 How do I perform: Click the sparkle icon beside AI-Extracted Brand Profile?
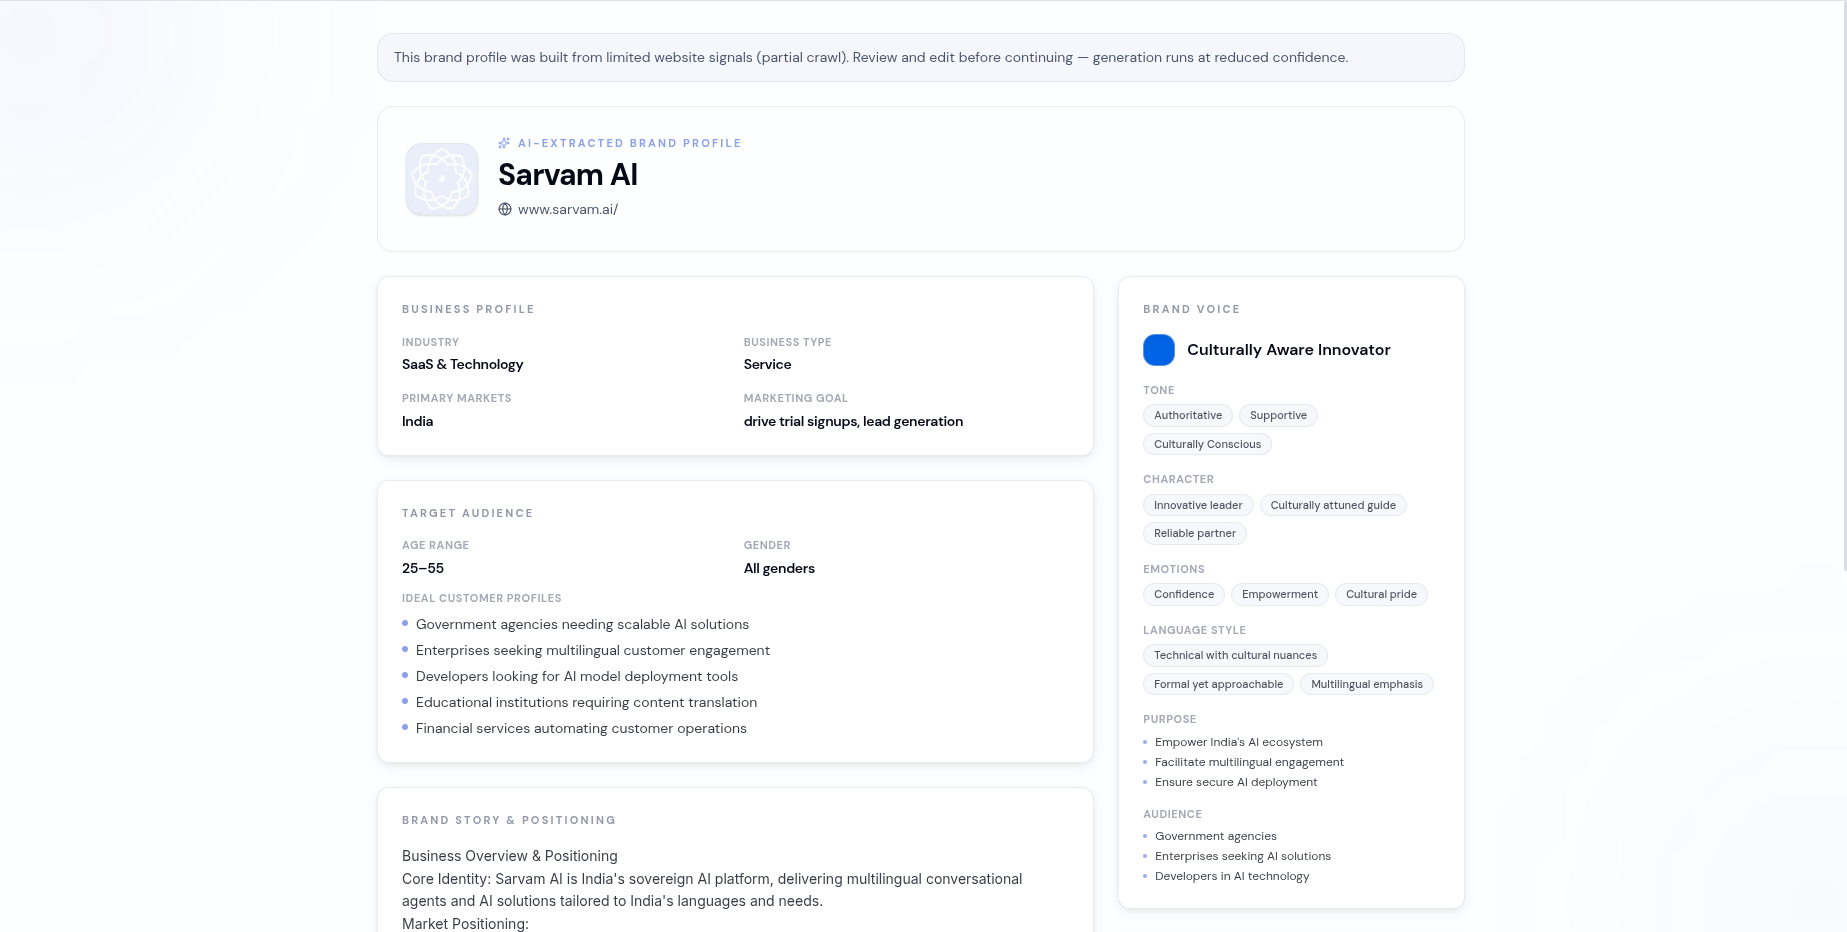pyautogui.click(x=504, y=143)
